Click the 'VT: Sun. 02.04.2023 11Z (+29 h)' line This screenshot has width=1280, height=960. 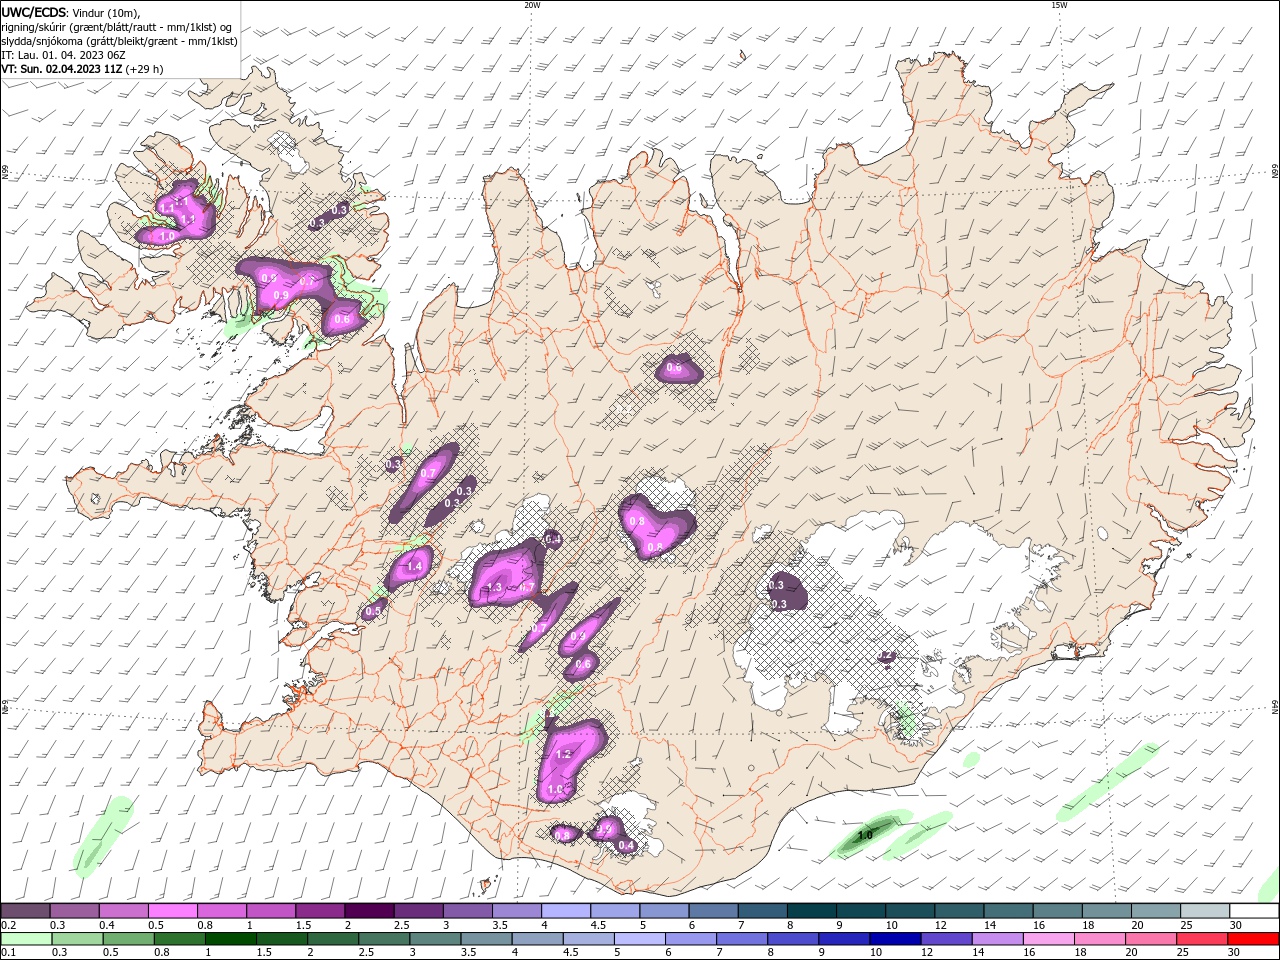82,69
